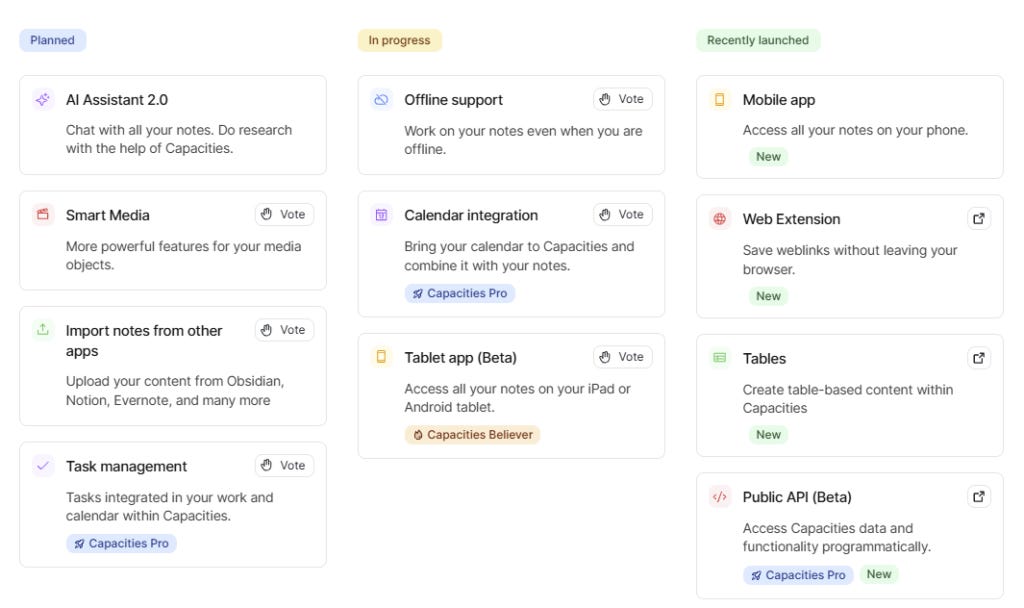Viewport: 1024px width, 608px height.
Task: Click the New badge on Public API card
Action: [879, 574]
